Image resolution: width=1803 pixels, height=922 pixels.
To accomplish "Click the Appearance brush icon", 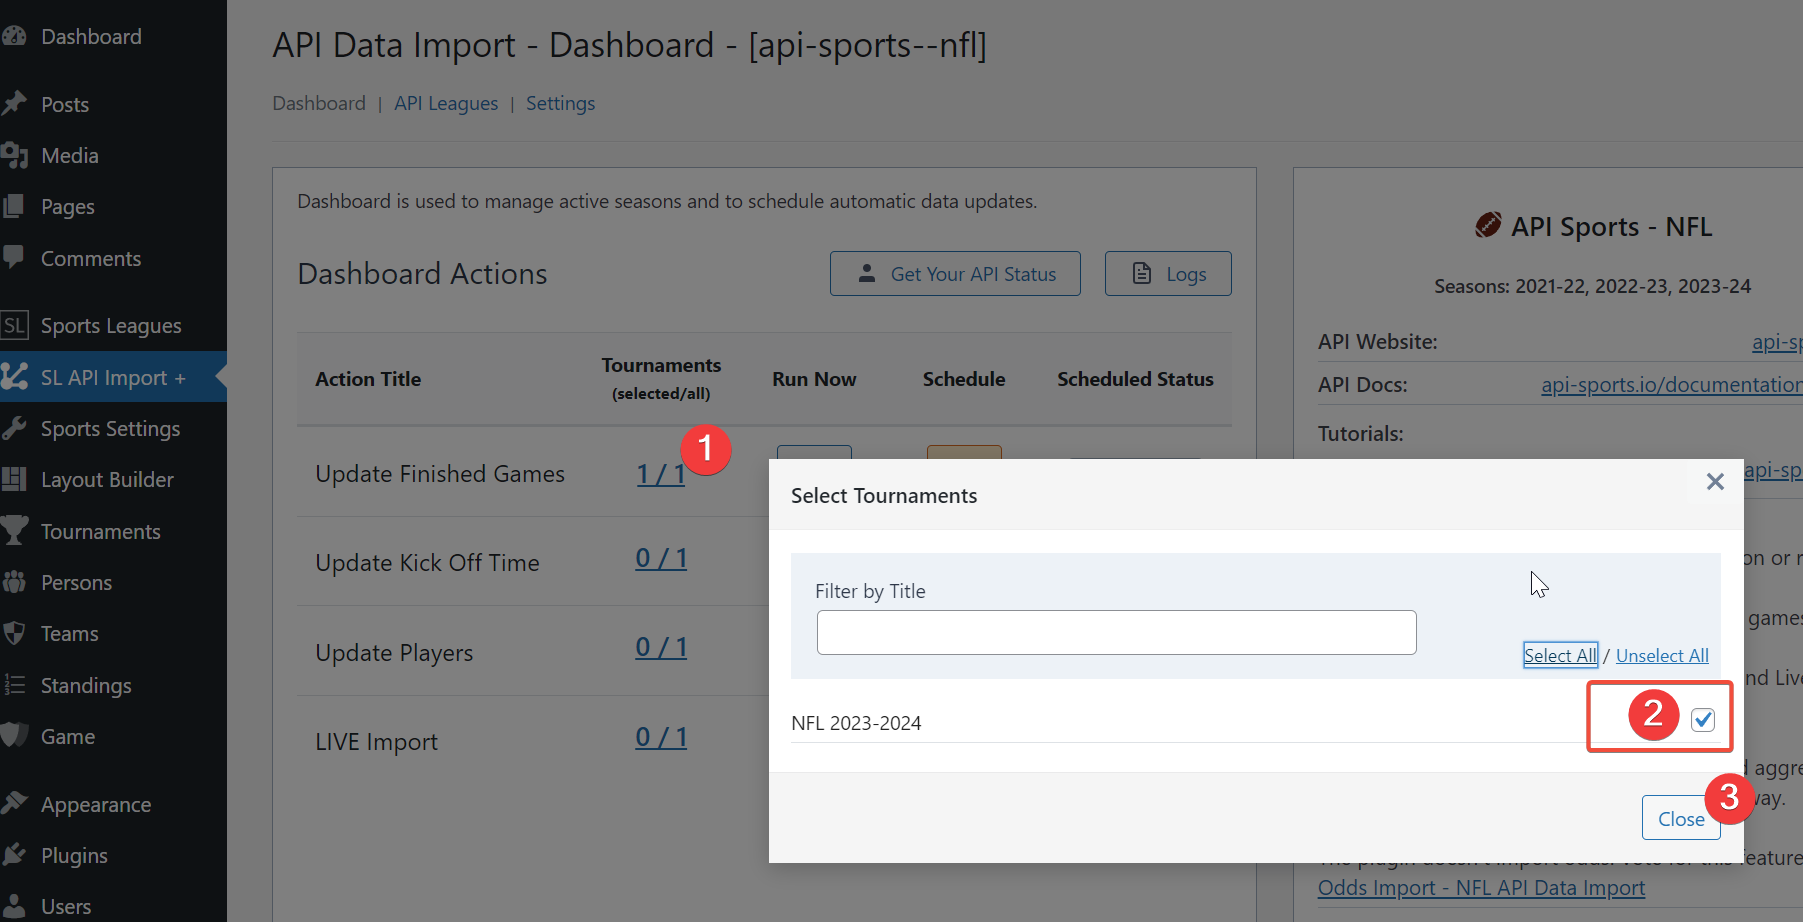I will (x=14, y=804).
